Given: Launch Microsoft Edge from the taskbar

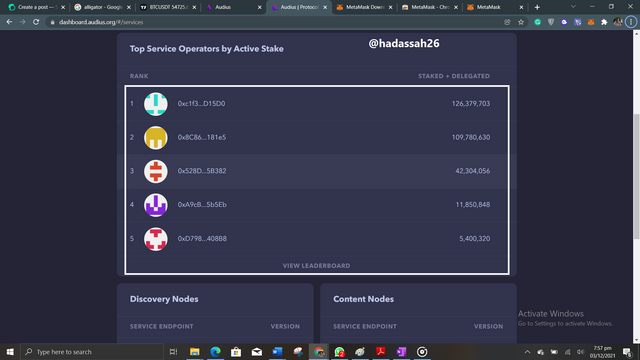Looking at the screenshot, I should coord(216,351).
